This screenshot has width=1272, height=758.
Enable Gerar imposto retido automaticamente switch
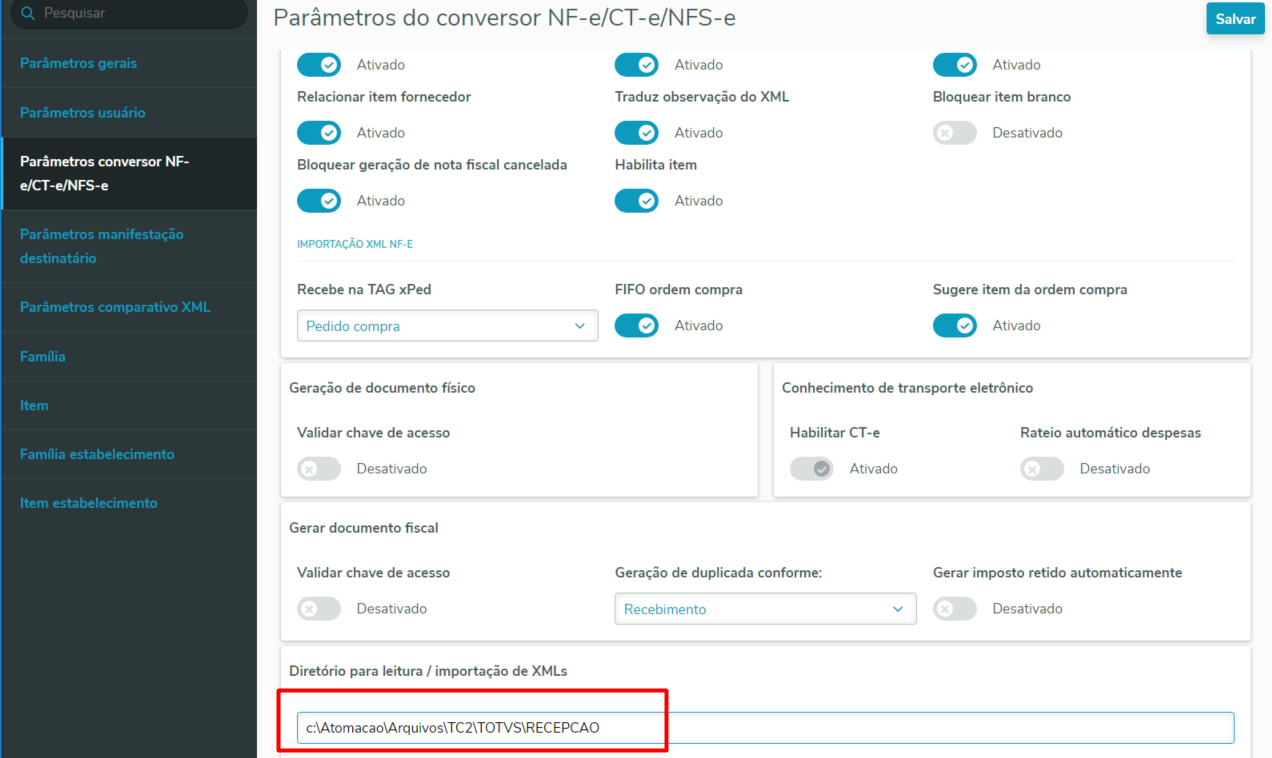(955, 608)
